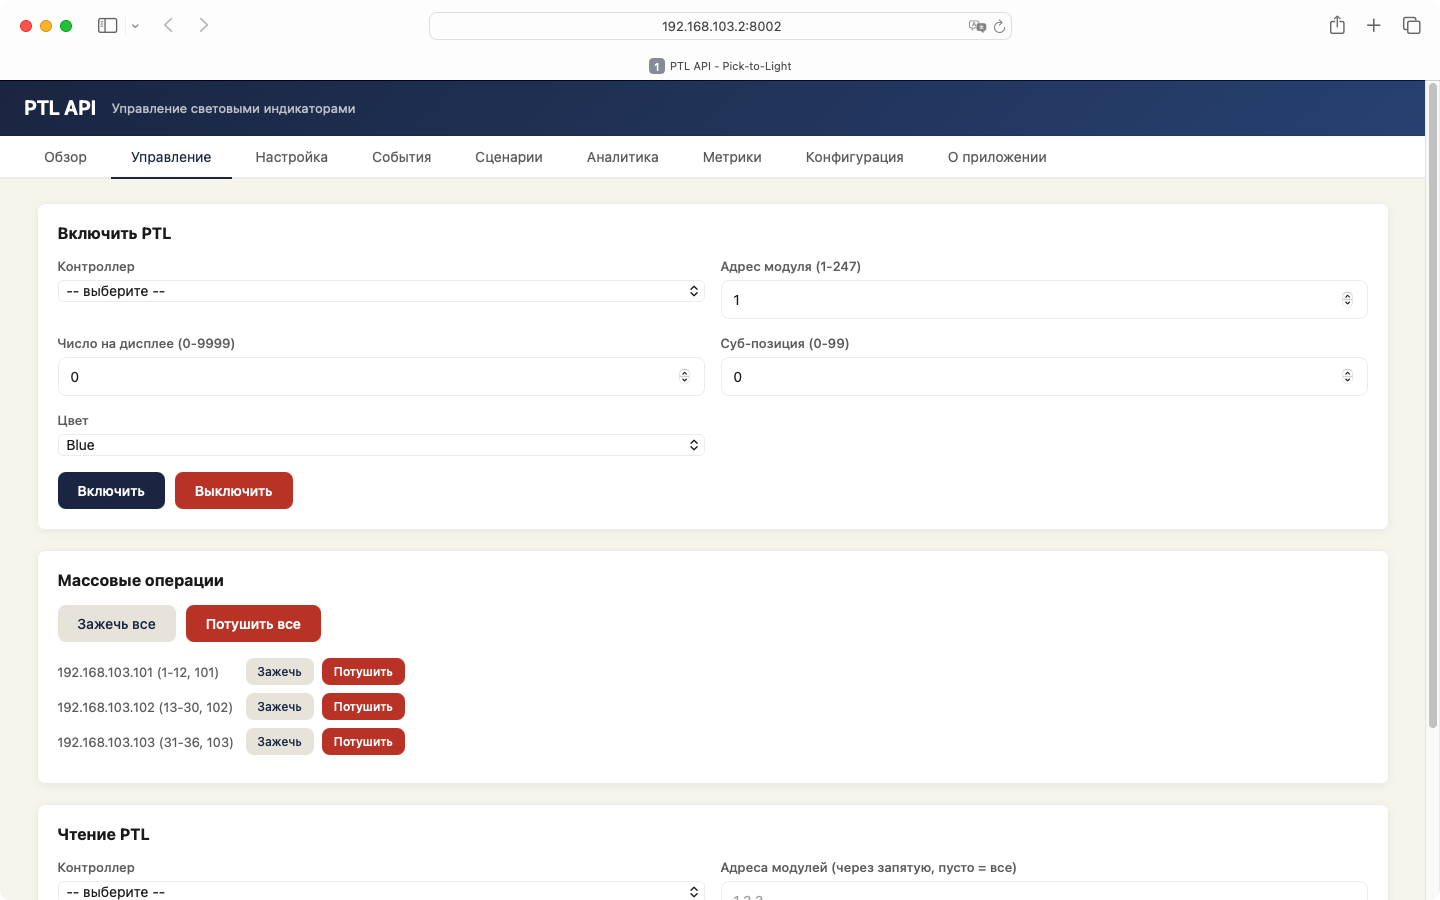
Task: Toggle the Safari sidebar icon
Action: coord(107,26)
